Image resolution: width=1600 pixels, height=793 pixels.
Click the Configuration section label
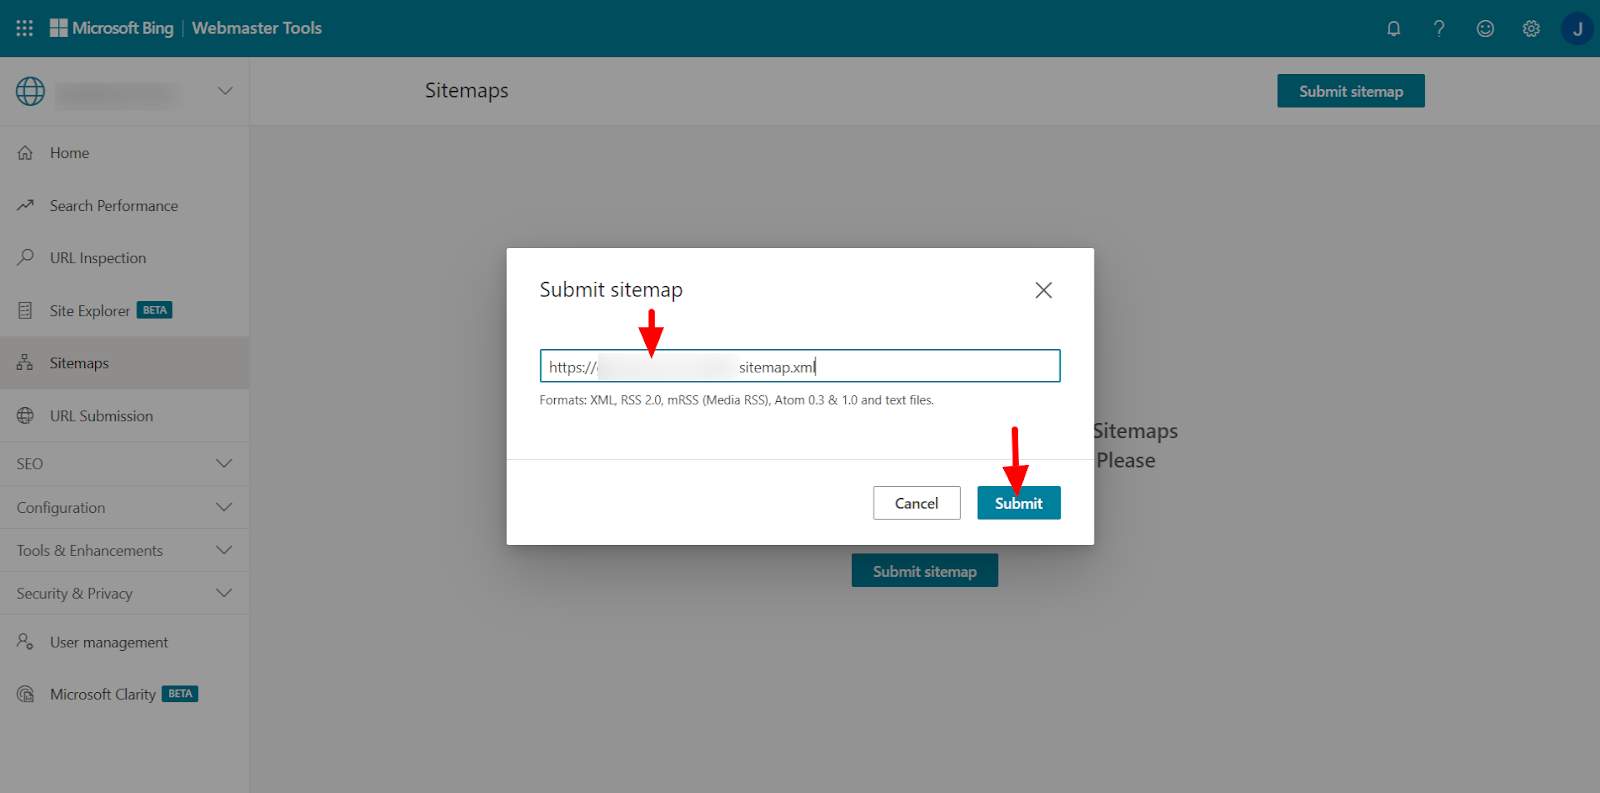pyautogui.click(x=61, y=507)
